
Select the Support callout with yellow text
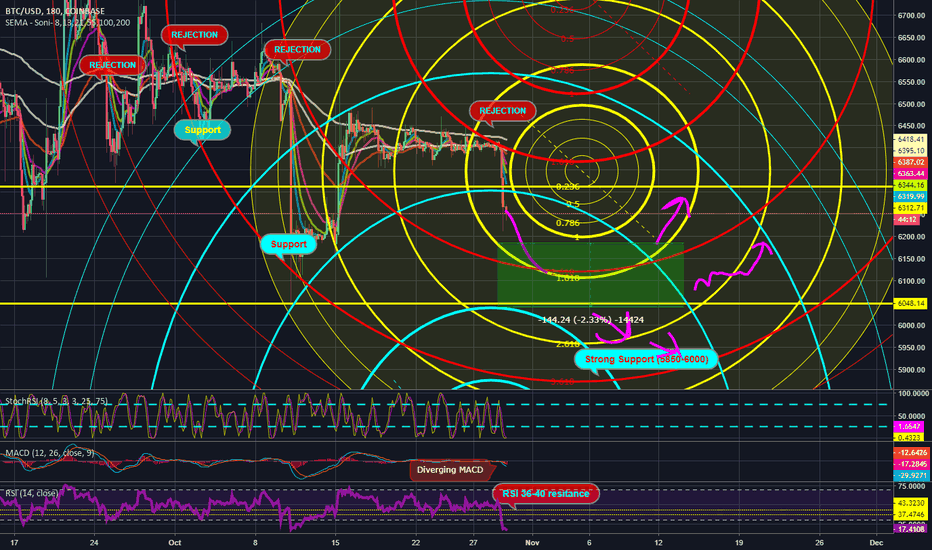coord(202,130)
